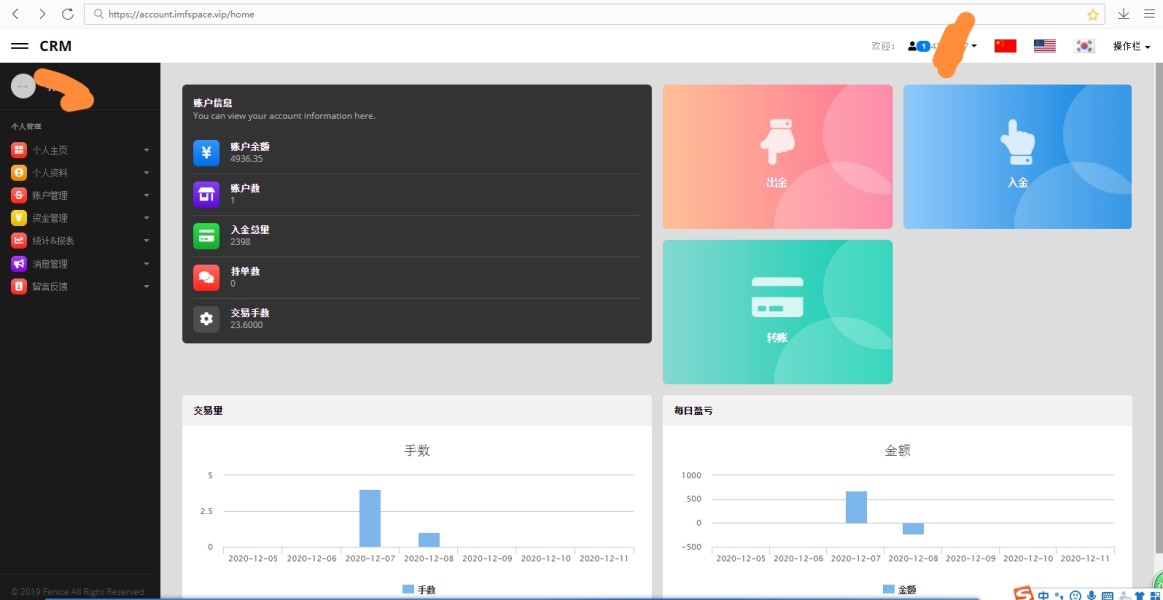The height and width of the screenshot is (600, 1163).
Task: Switch language via the Chinese flag
Action: coord(1005,46)
